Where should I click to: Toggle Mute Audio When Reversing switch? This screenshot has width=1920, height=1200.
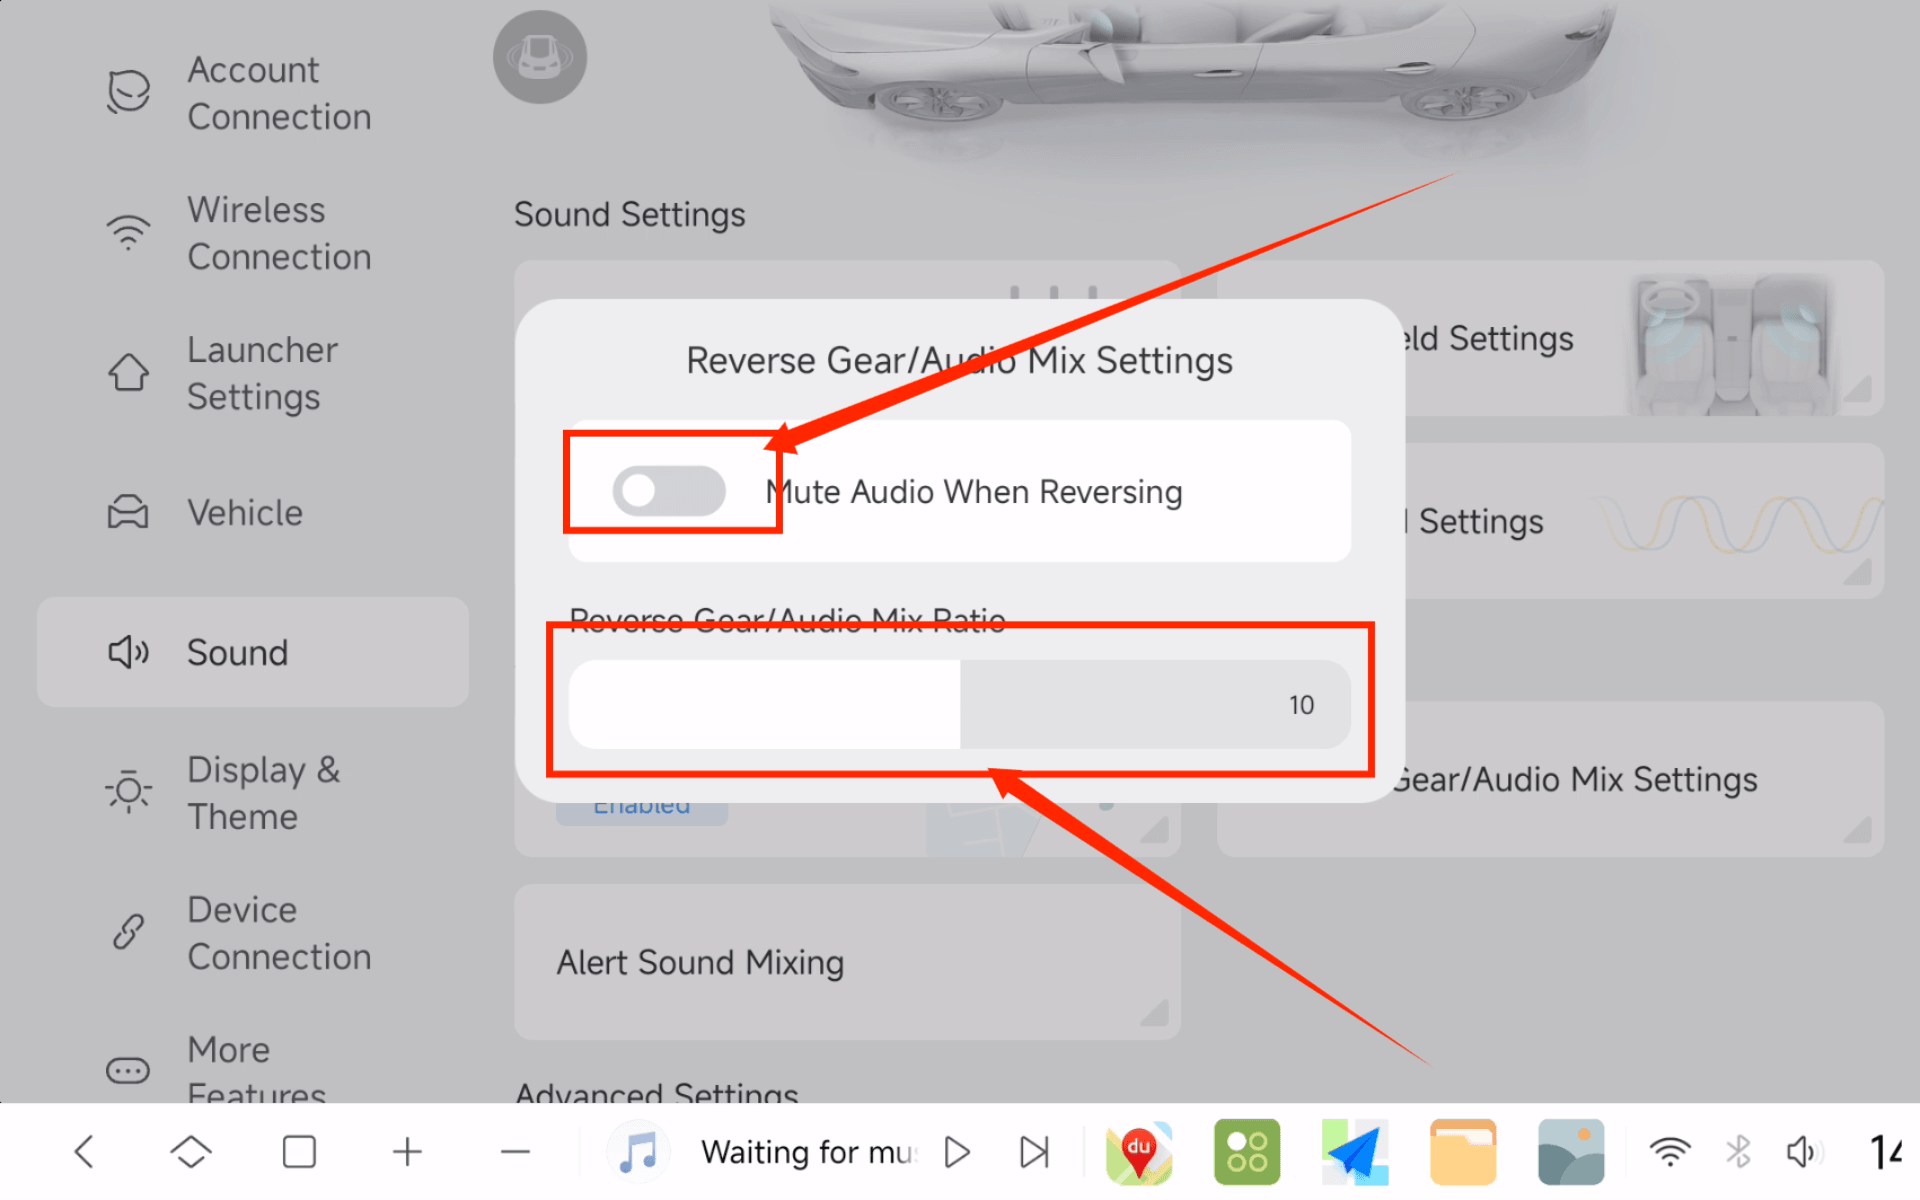click(x=669, y=491)
